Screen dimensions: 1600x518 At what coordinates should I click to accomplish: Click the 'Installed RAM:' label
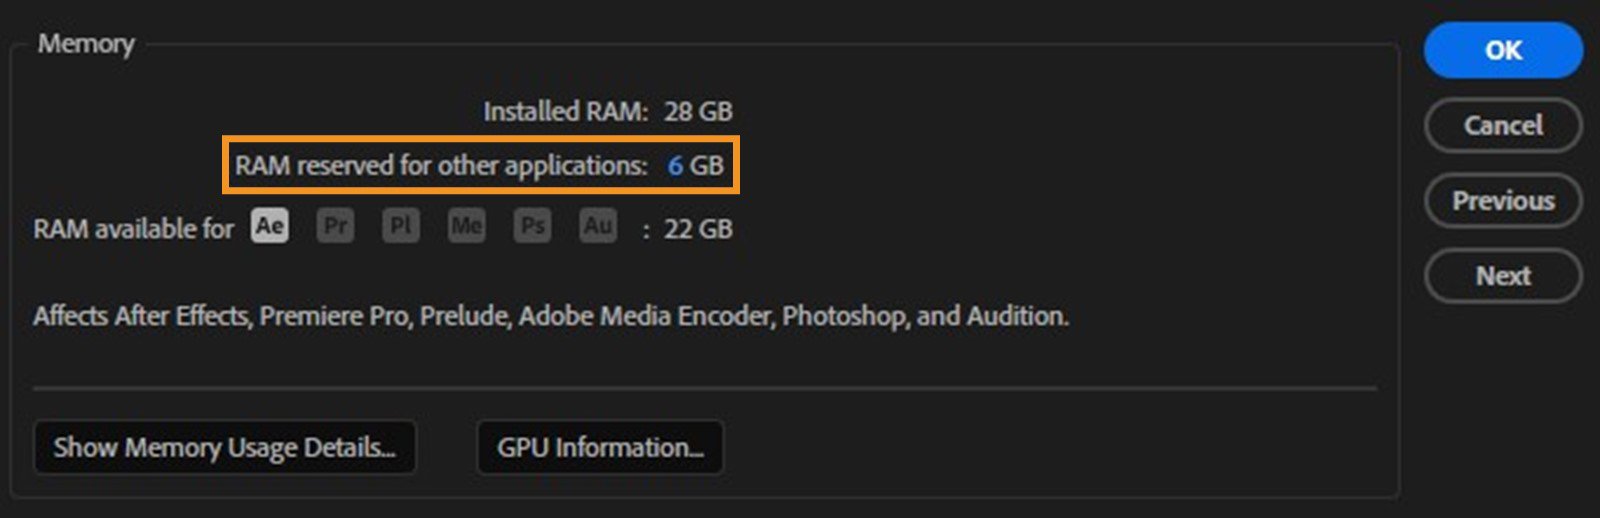(x=566, y=111)
